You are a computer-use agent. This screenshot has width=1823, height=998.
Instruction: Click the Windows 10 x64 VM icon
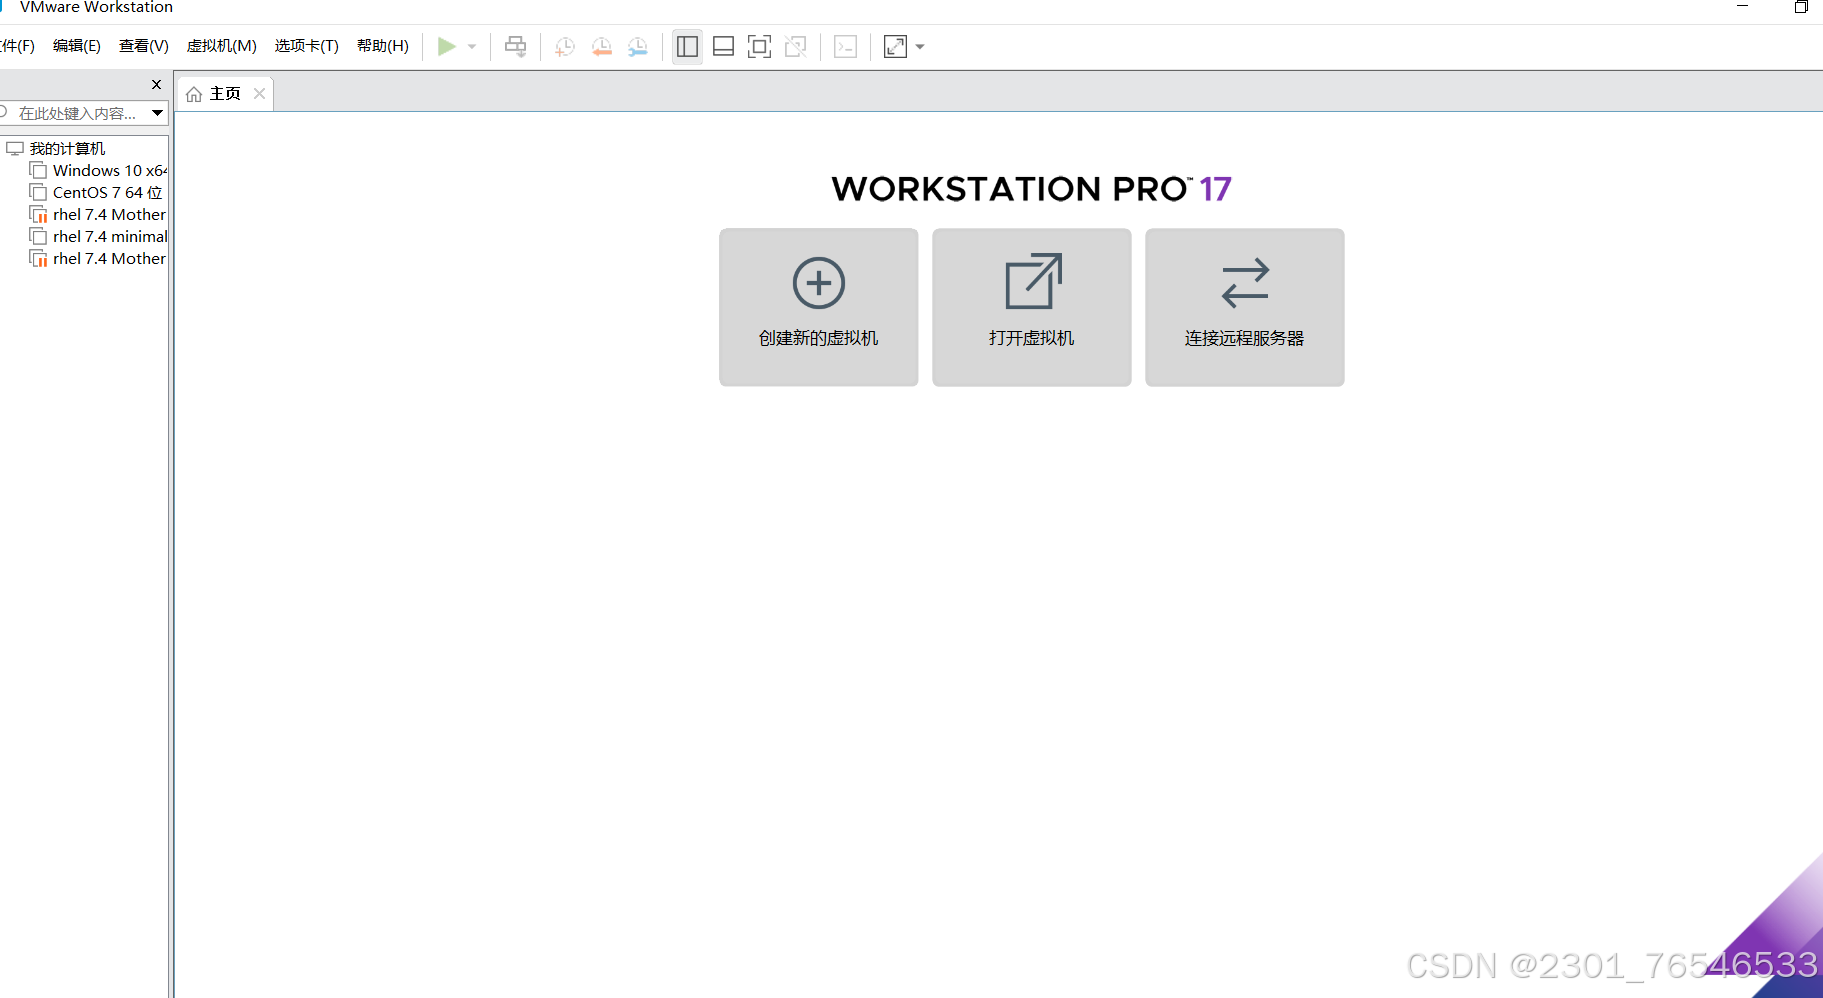[x=38, y=170]
